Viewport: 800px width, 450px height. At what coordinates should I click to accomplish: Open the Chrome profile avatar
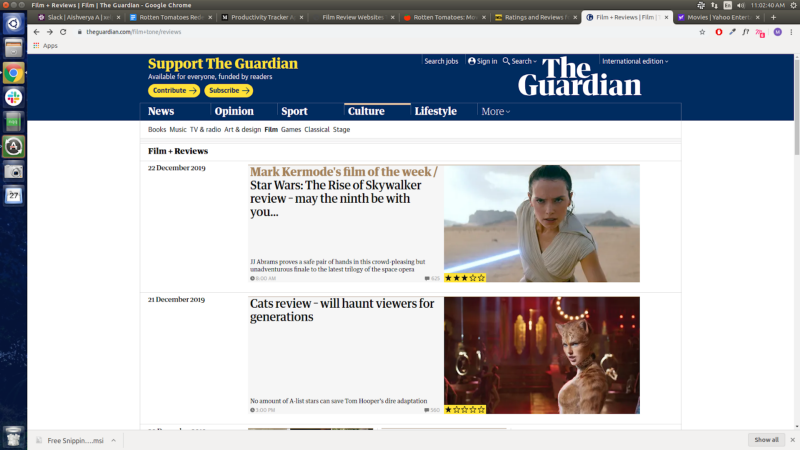point(778,32)
